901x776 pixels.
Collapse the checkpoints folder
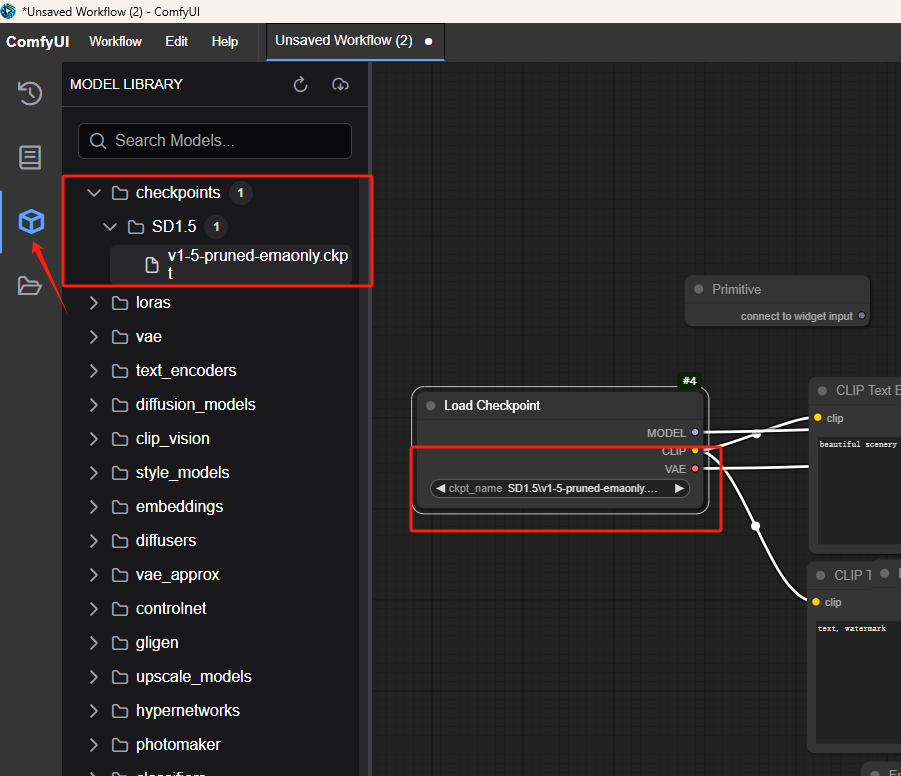[x=94, y=193]
